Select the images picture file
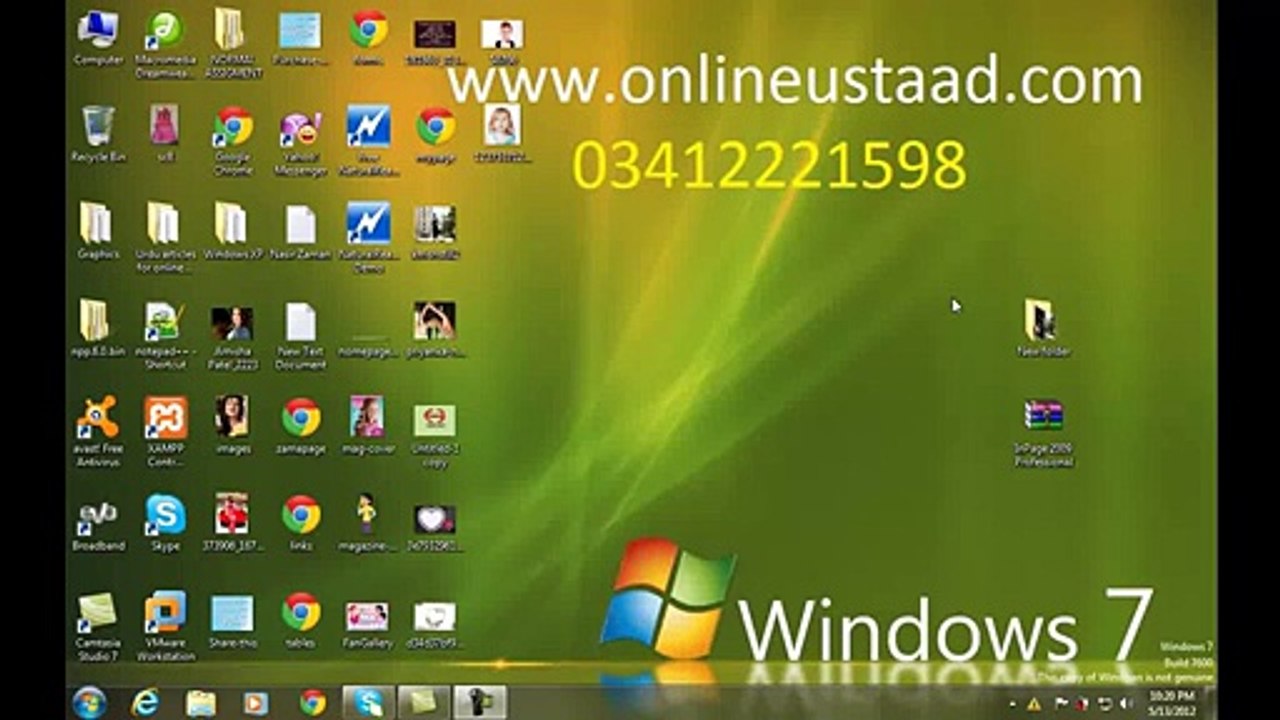Image resolution: width=1280 pixels, height=720 pixels. 233,426
